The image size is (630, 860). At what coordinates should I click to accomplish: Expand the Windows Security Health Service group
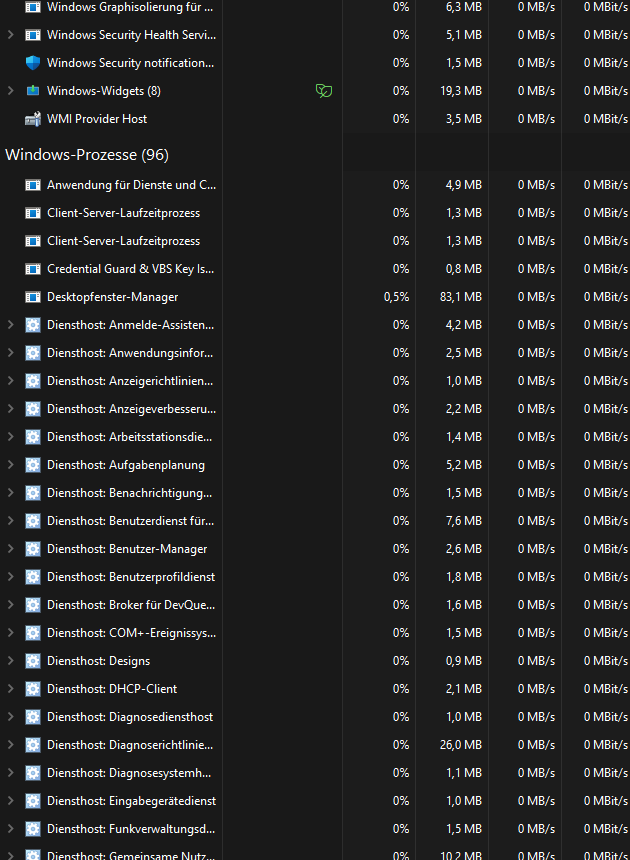(x=10, y=35)
